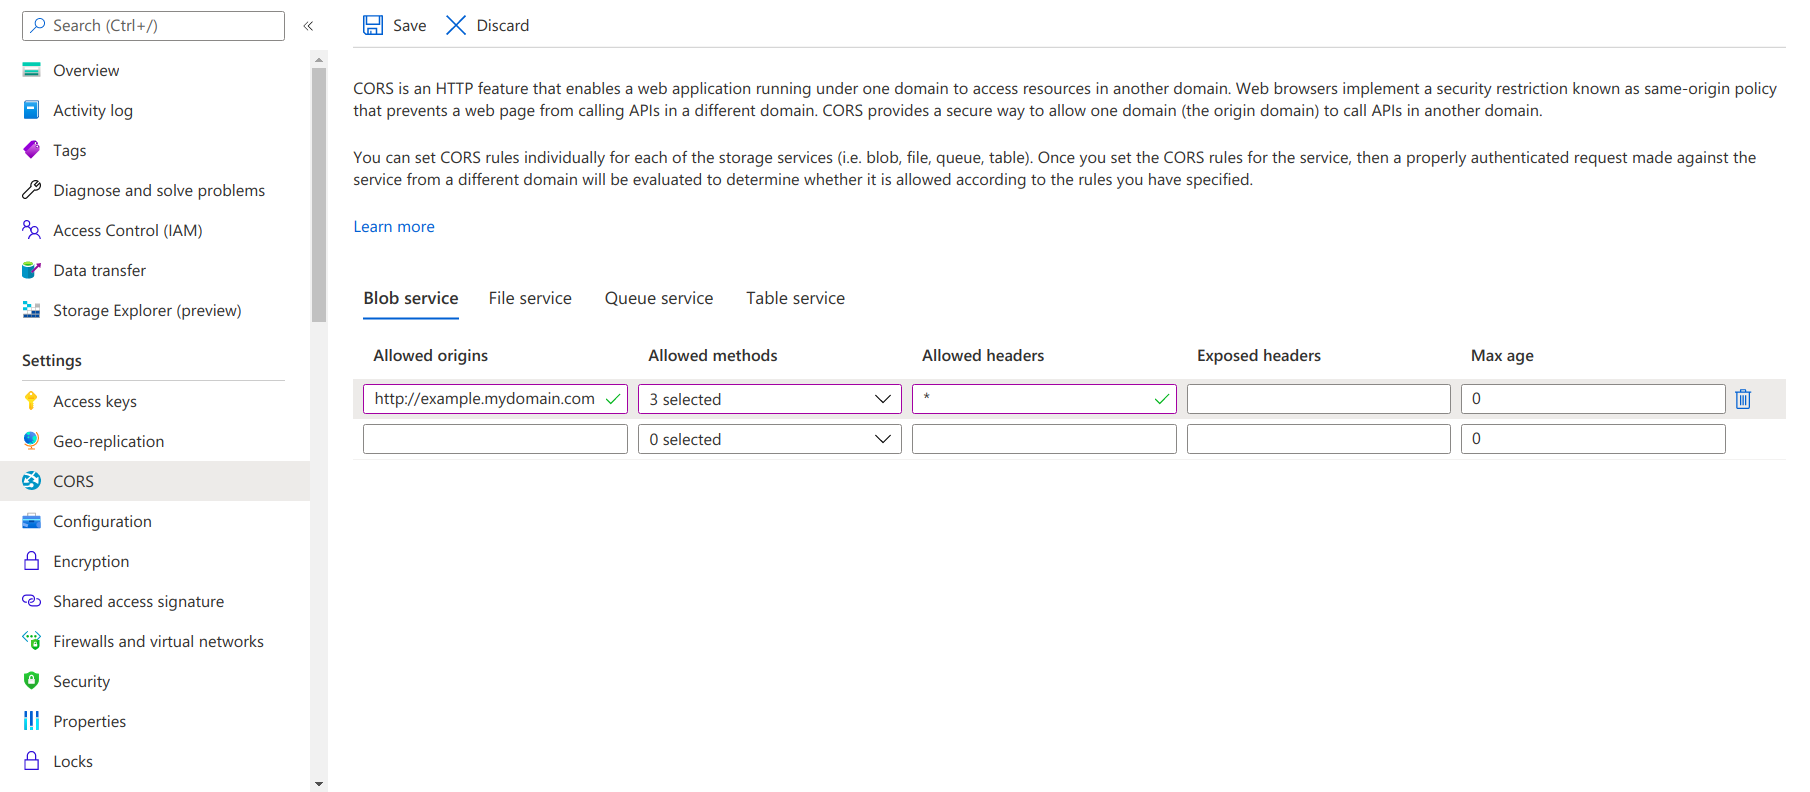Open Shared access signature settings
The image size is (1810, 792).
point(138,601)
